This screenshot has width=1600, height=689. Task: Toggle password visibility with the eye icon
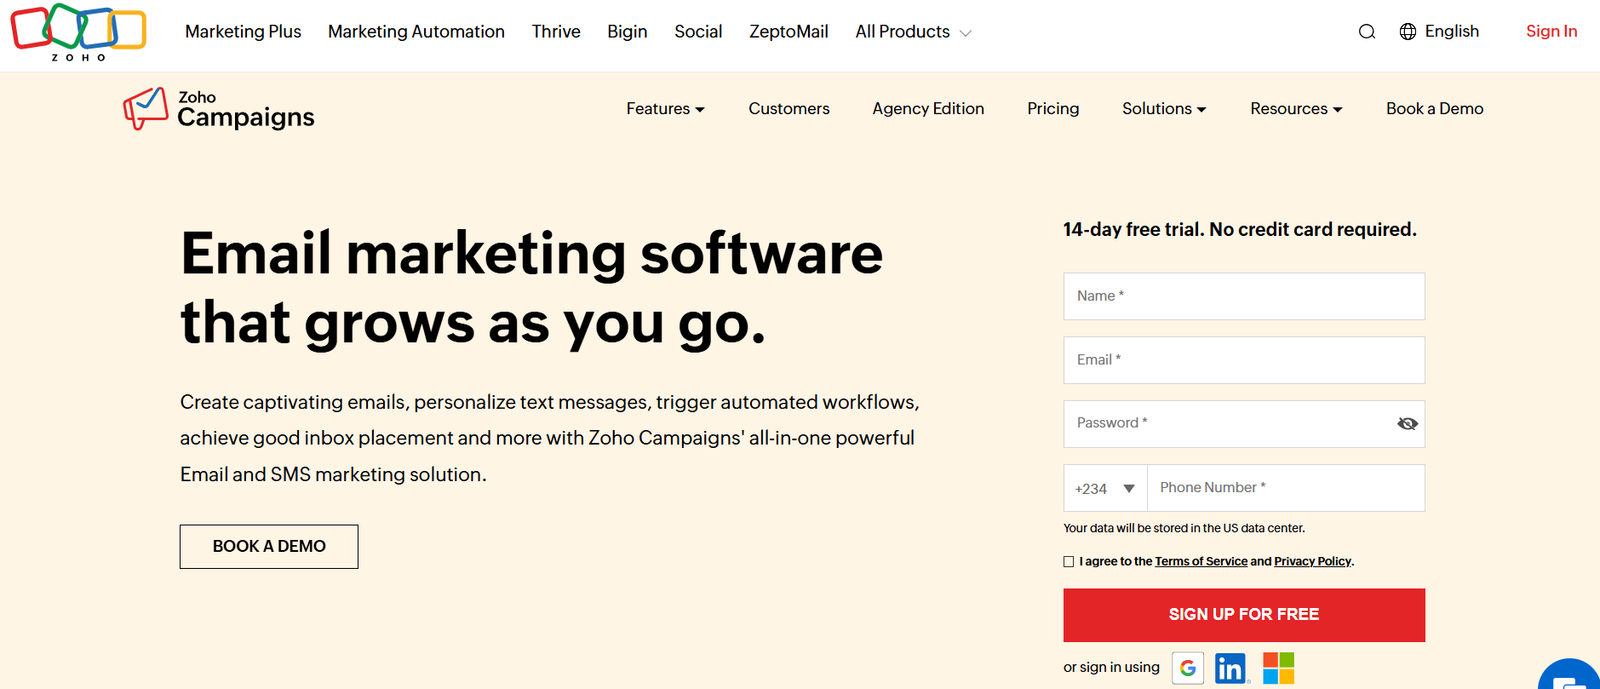point(1407,423)
